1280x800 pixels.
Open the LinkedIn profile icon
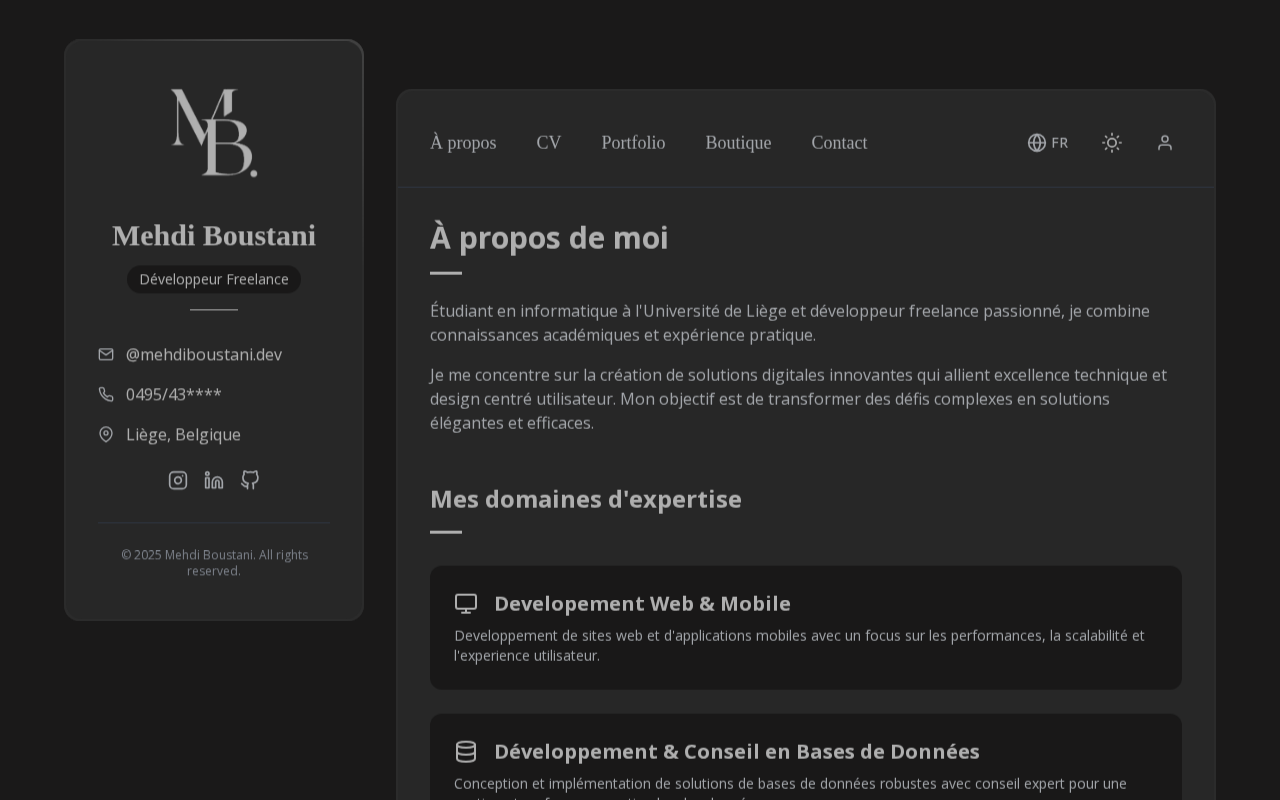pyautogui.click(x=214, y=480)
